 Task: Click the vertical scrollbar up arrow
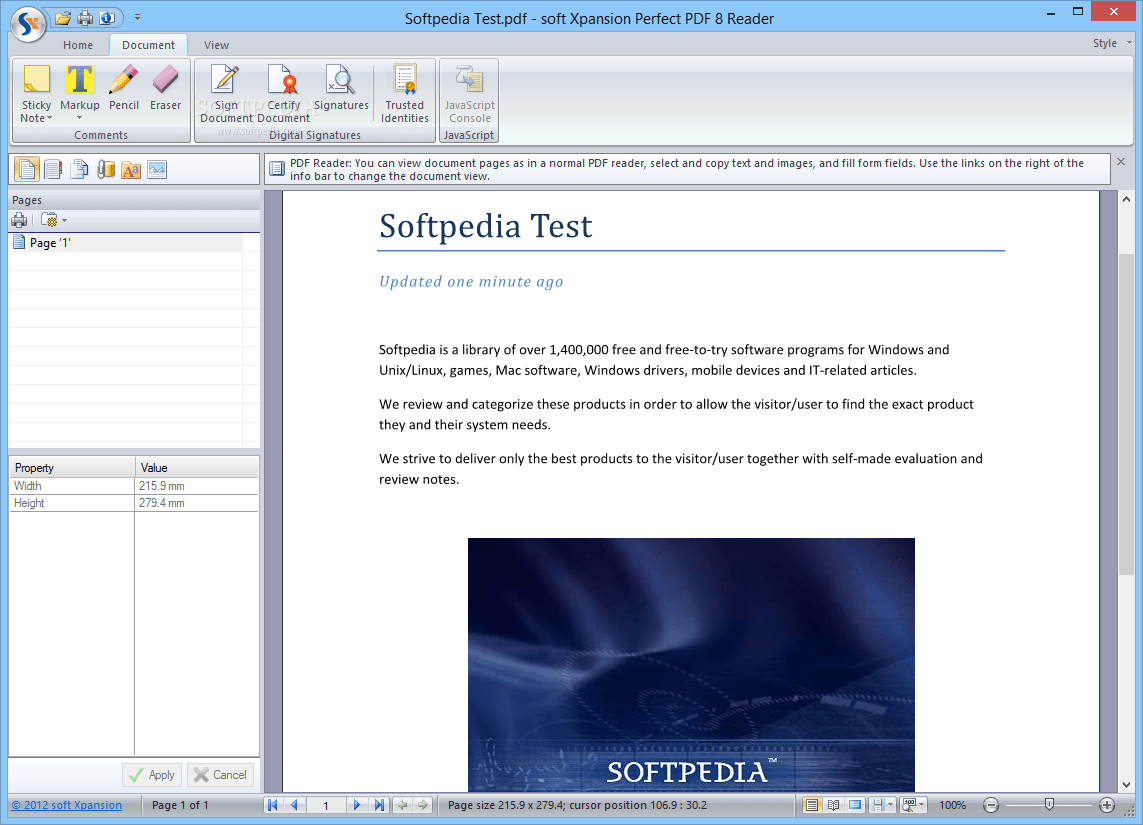(1126, 199)
